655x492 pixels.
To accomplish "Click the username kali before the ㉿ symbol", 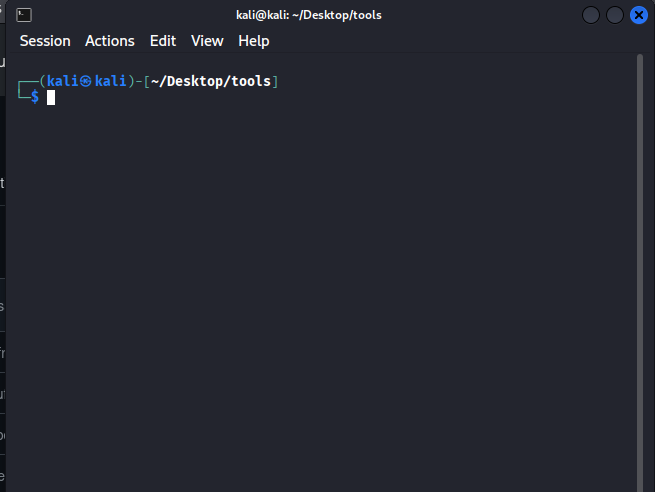I will [x=62, y=81].
